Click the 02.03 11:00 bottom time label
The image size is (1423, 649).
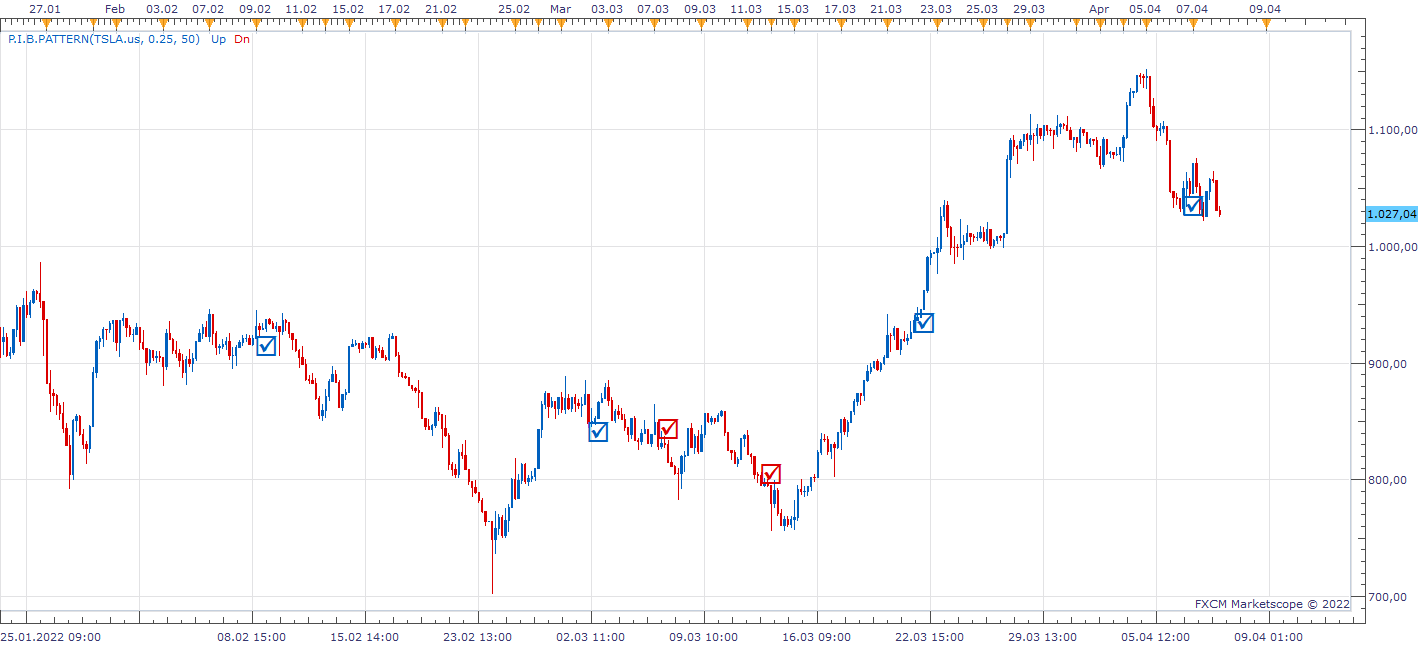point(591,637)
